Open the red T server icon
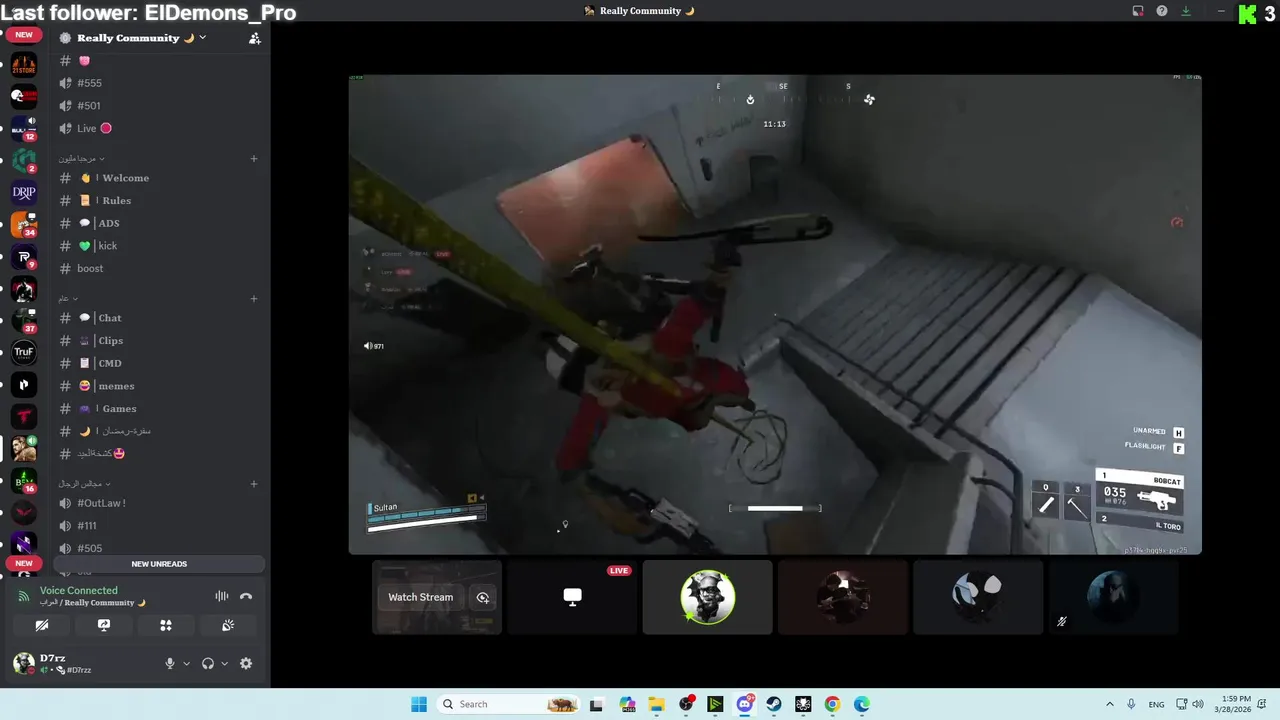 24,416
